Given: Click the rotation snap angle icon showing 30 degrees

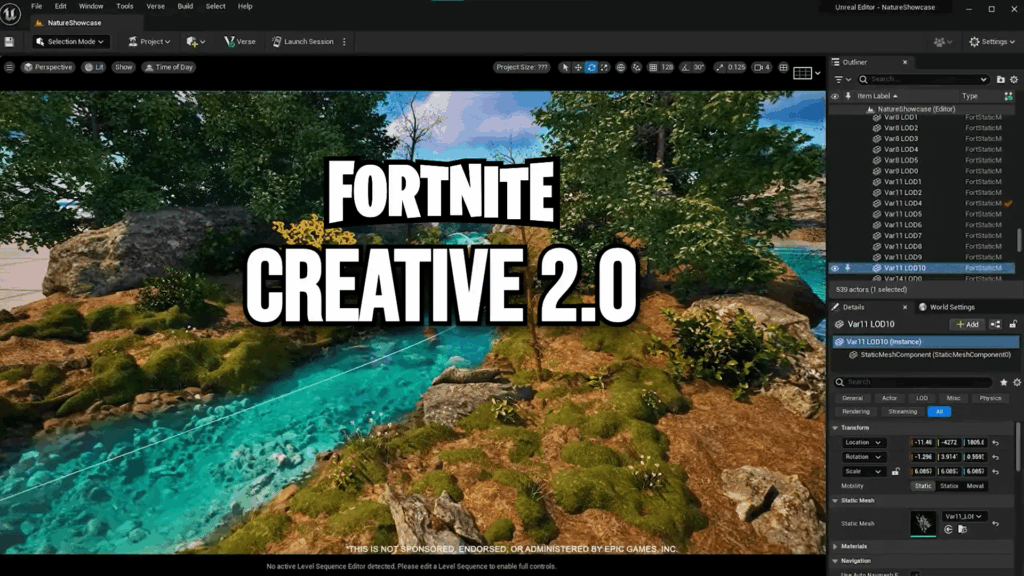Looking at the screenshot, I should point(685,66).
